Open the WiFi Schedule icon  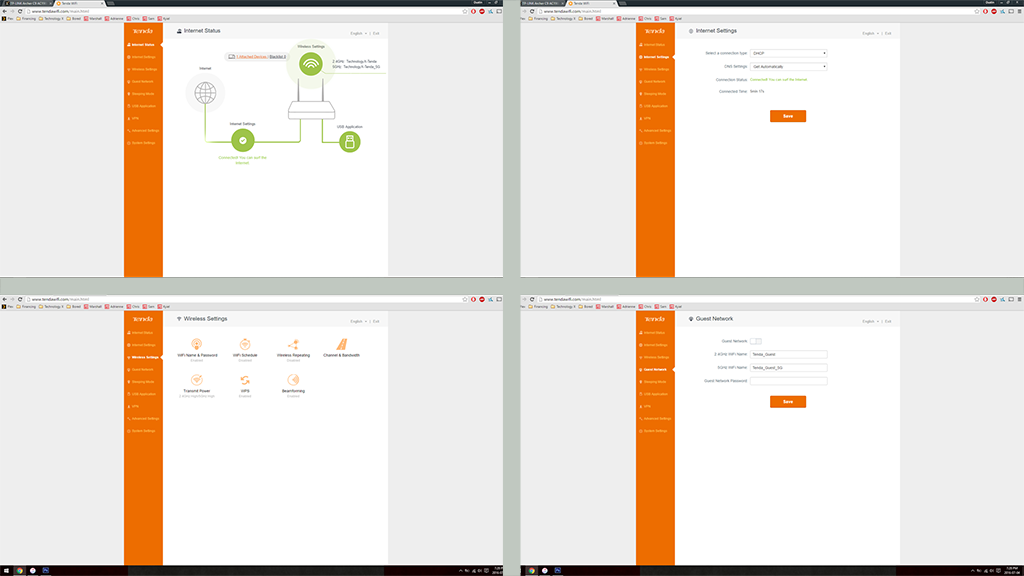pos(245,344)
